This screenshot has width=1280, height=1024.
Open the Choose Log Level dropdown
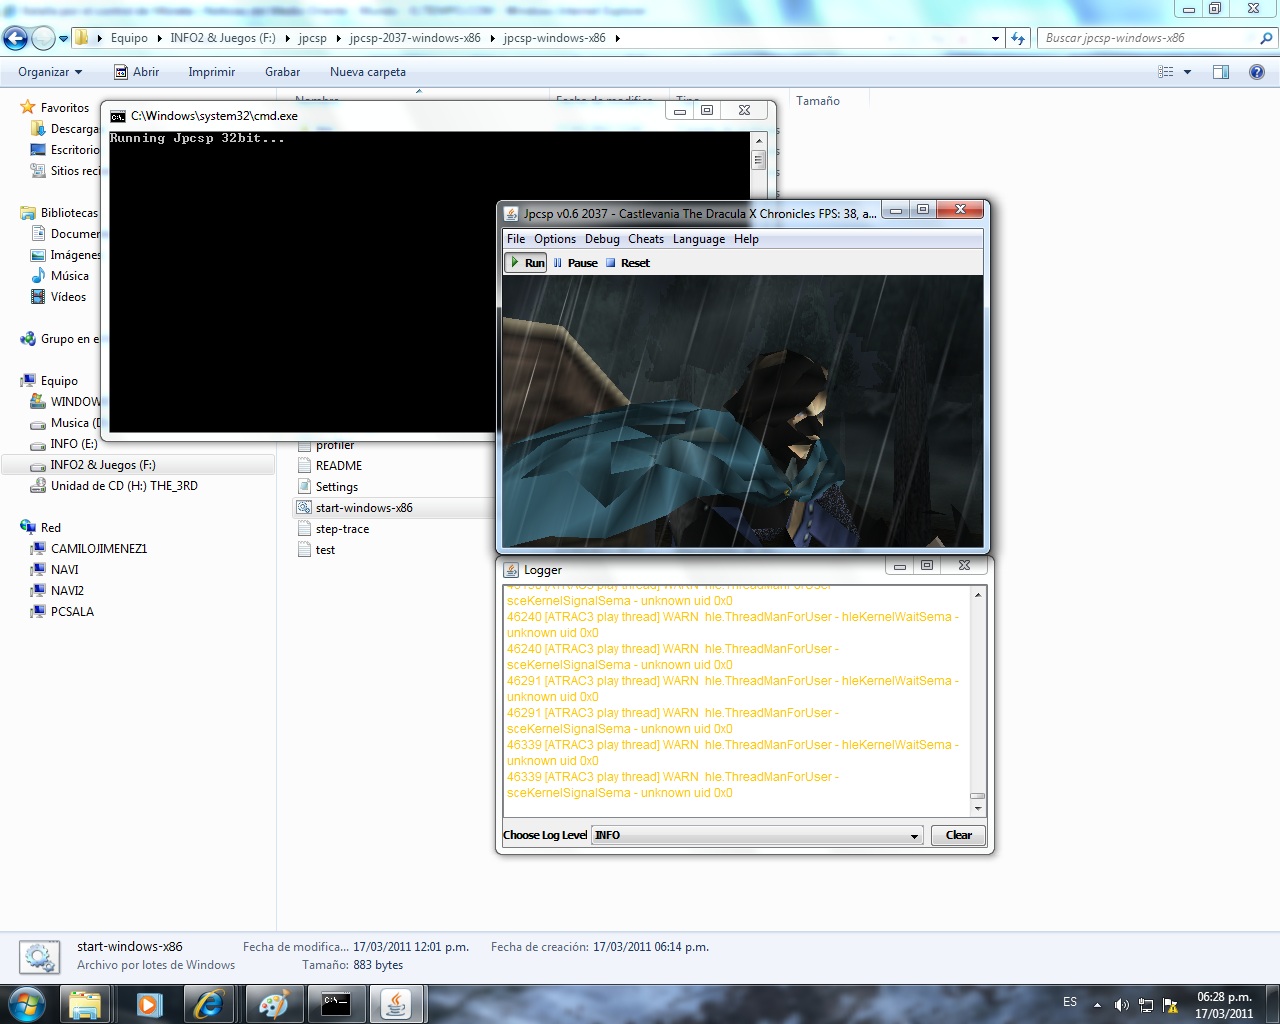click(758, 835)
